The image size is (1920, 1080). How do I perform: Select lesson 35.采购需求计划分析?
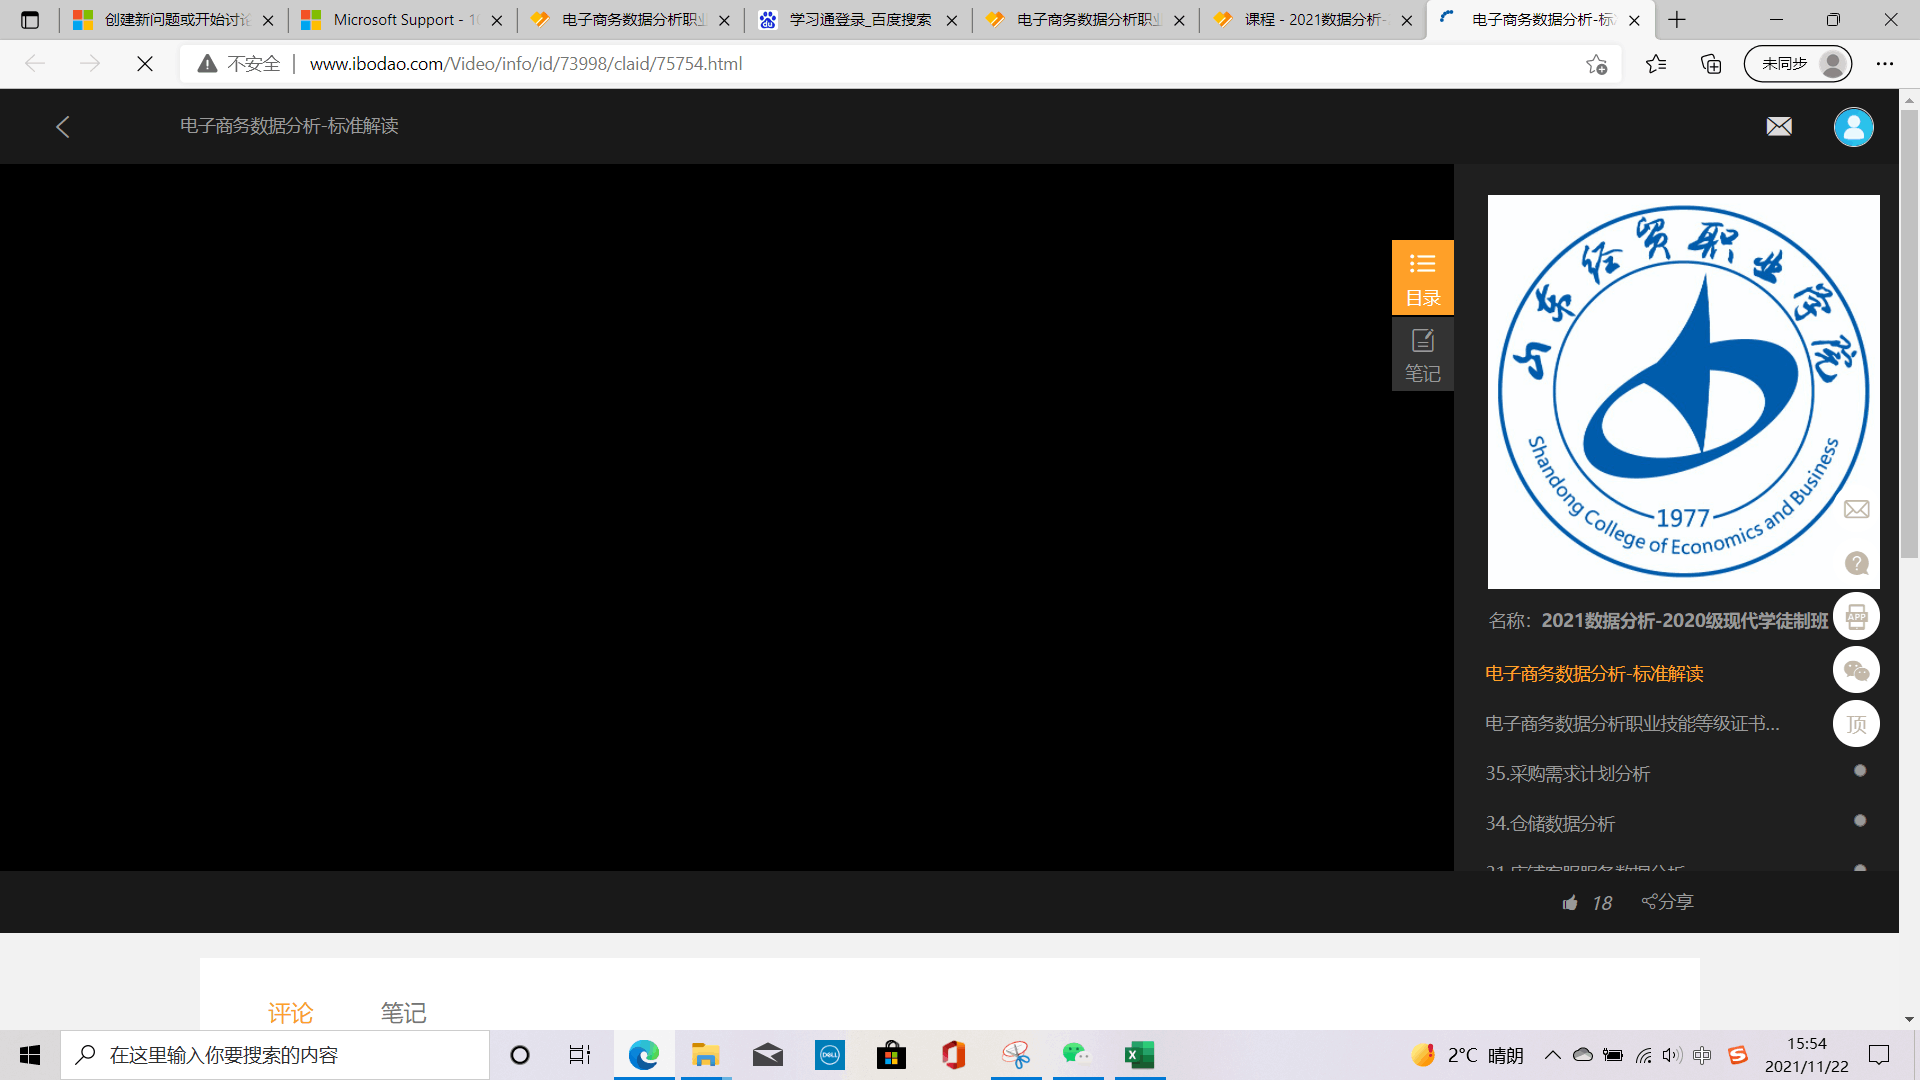point(1567,774)
